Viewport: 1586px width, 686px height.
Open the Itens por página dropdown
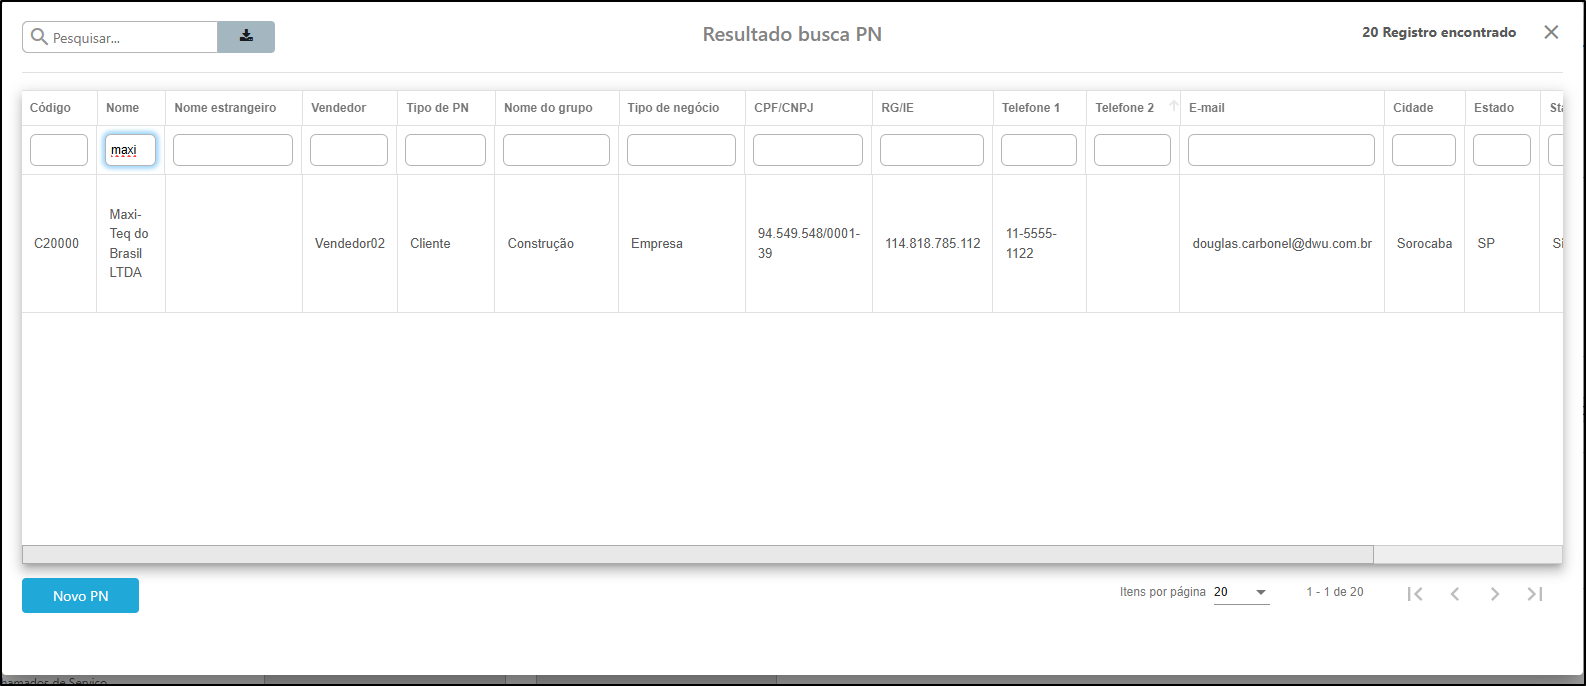click(1241, 593)
